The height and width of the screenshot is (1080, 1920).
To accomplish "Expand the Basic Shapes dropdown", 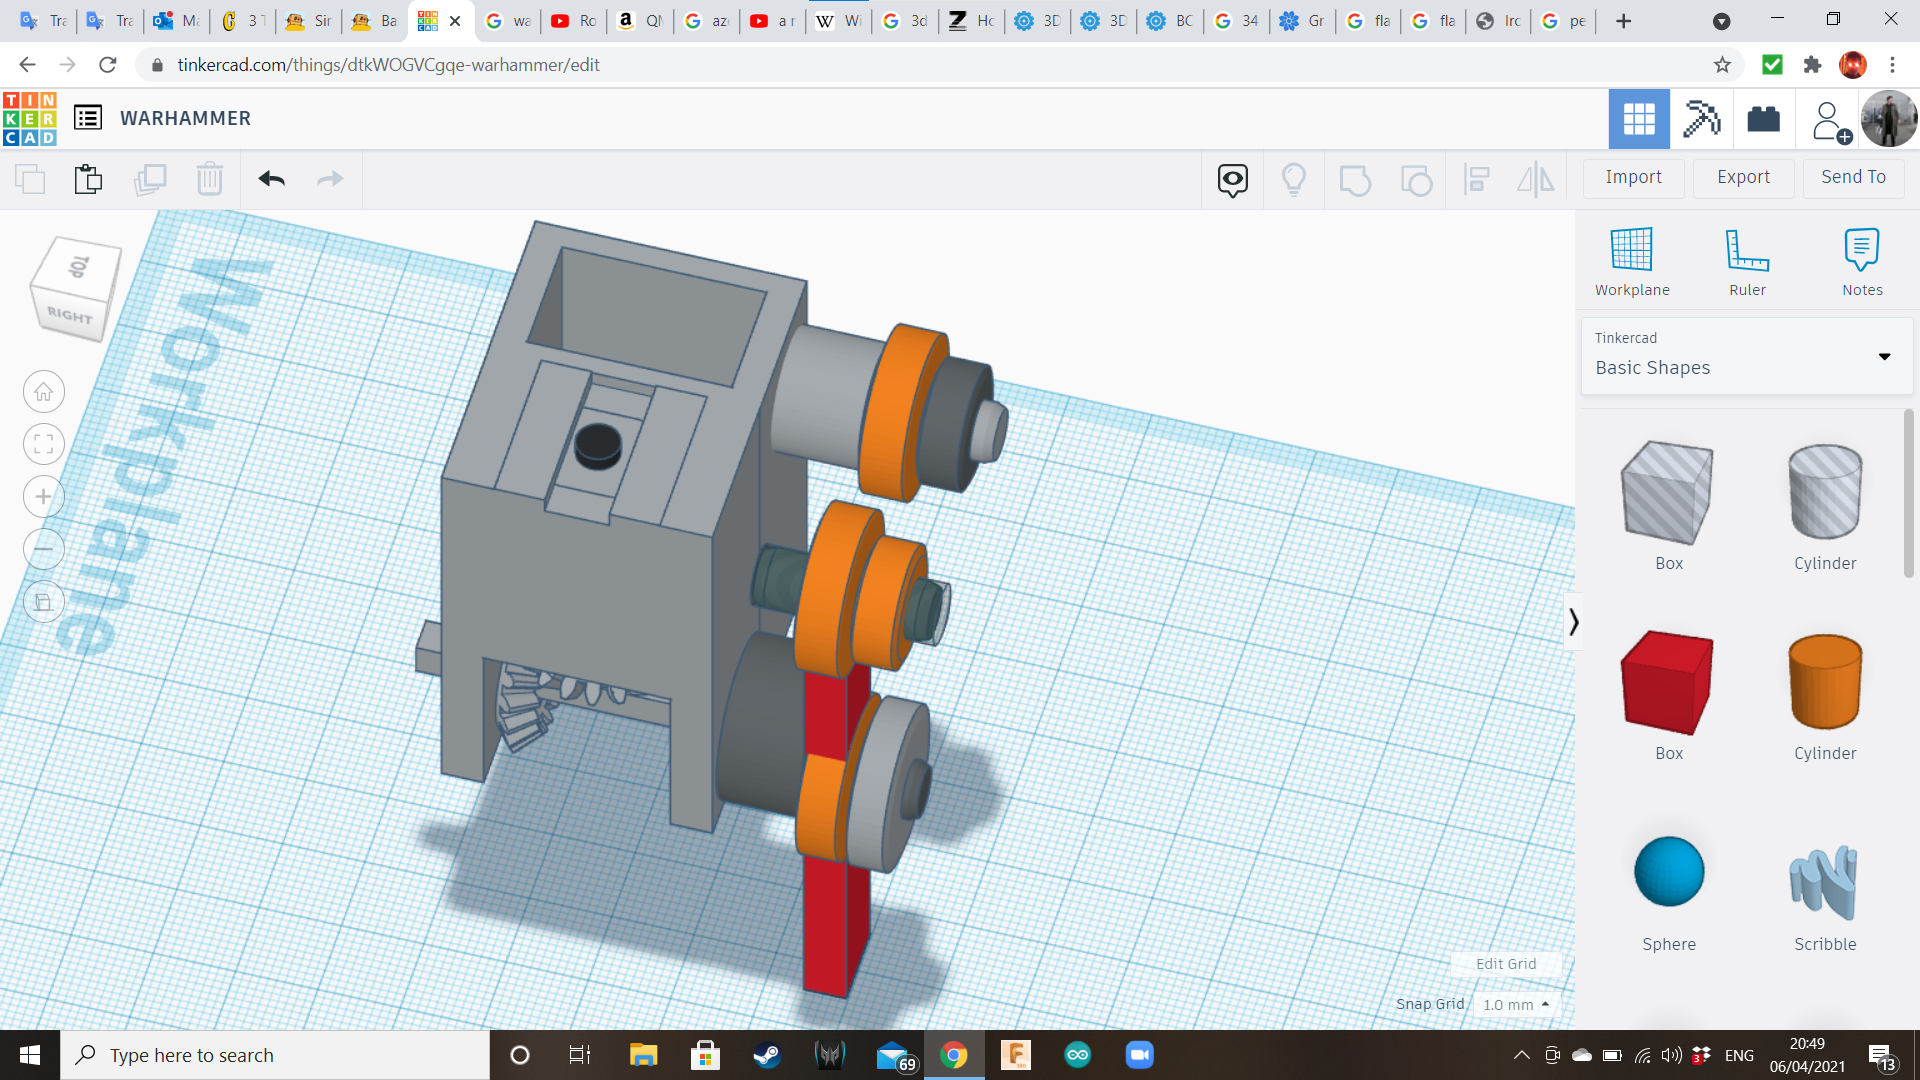I will [x=1884, y=356].
